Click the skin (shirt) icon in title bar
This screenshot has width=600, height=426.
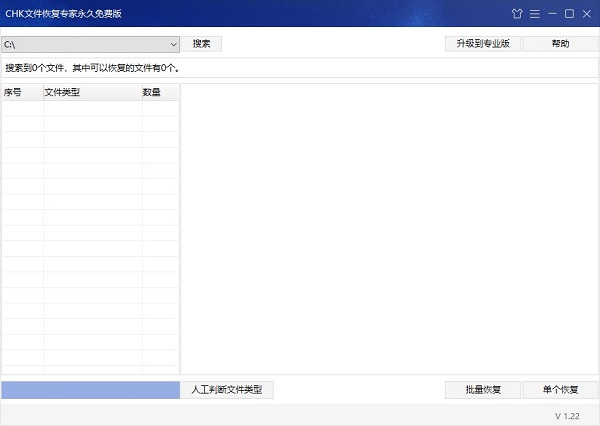click(x=517, y=13)
